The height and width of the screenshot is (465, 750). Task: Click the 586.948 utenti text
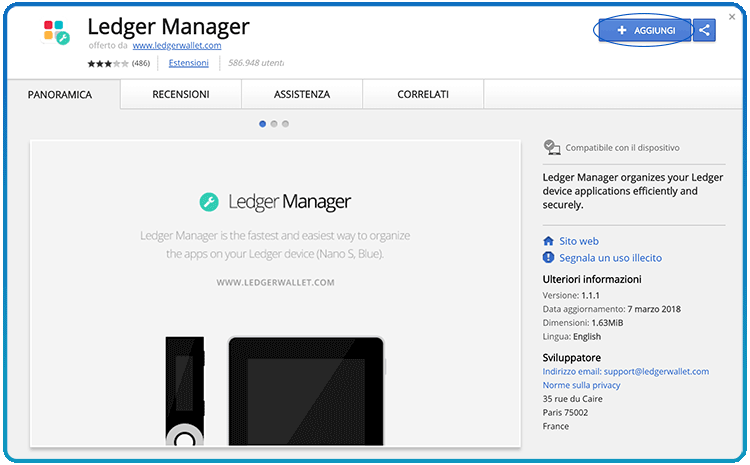(256, 63)
